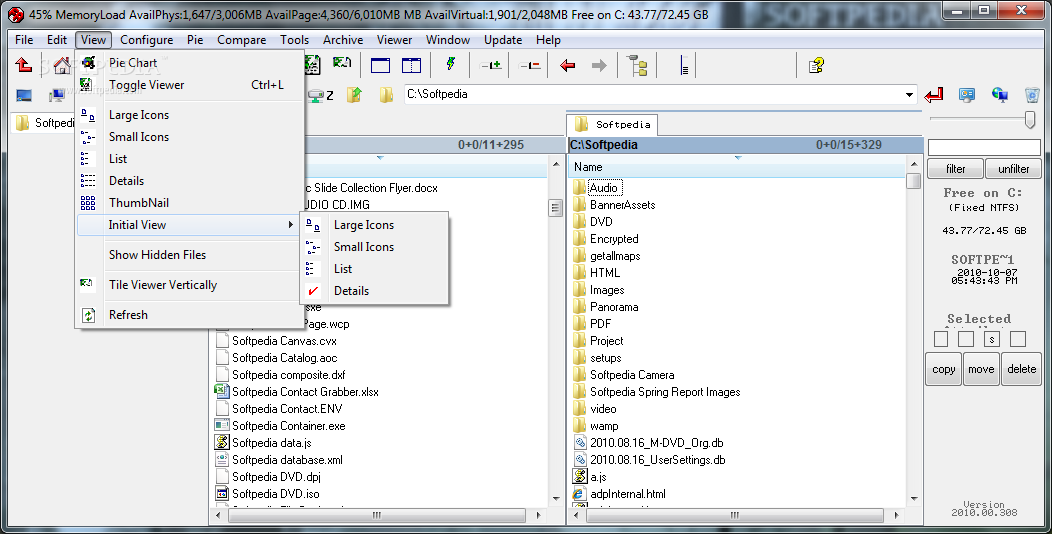This screenshot has width=1052, height=534.
Task: Navigate forward with the gray right arrow
Action: (599, 65)
